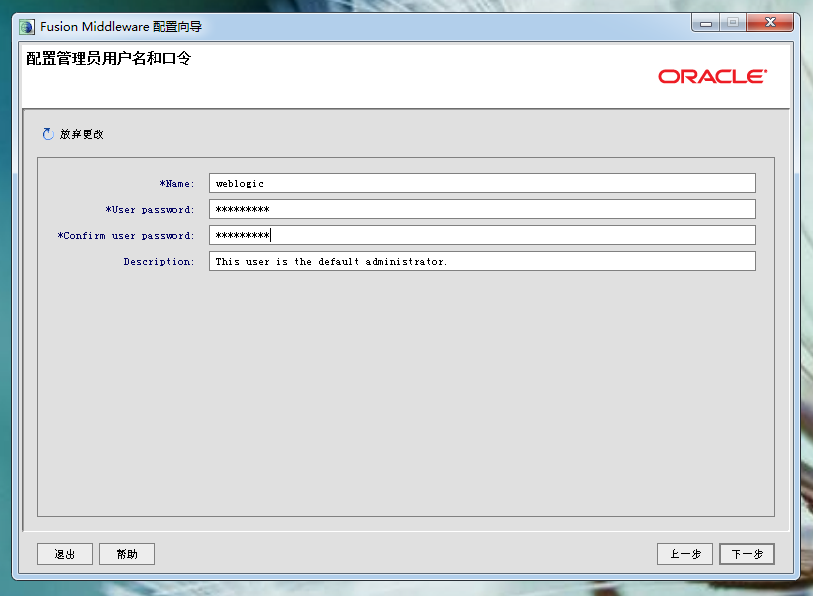Focus the Confirm user password field
The height and width of the screenshot is (596, 813).
coord(482,235)
